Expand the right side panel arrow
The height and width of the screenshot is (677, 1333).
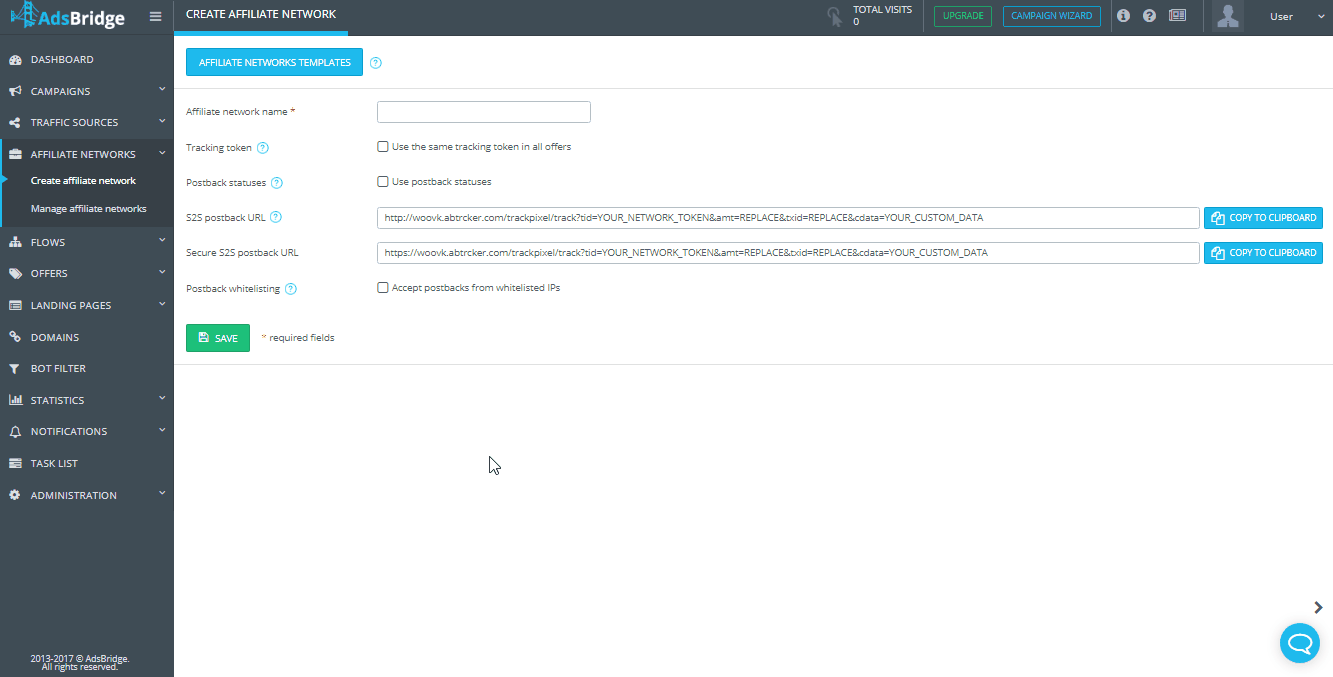(x=1318, y=607)
